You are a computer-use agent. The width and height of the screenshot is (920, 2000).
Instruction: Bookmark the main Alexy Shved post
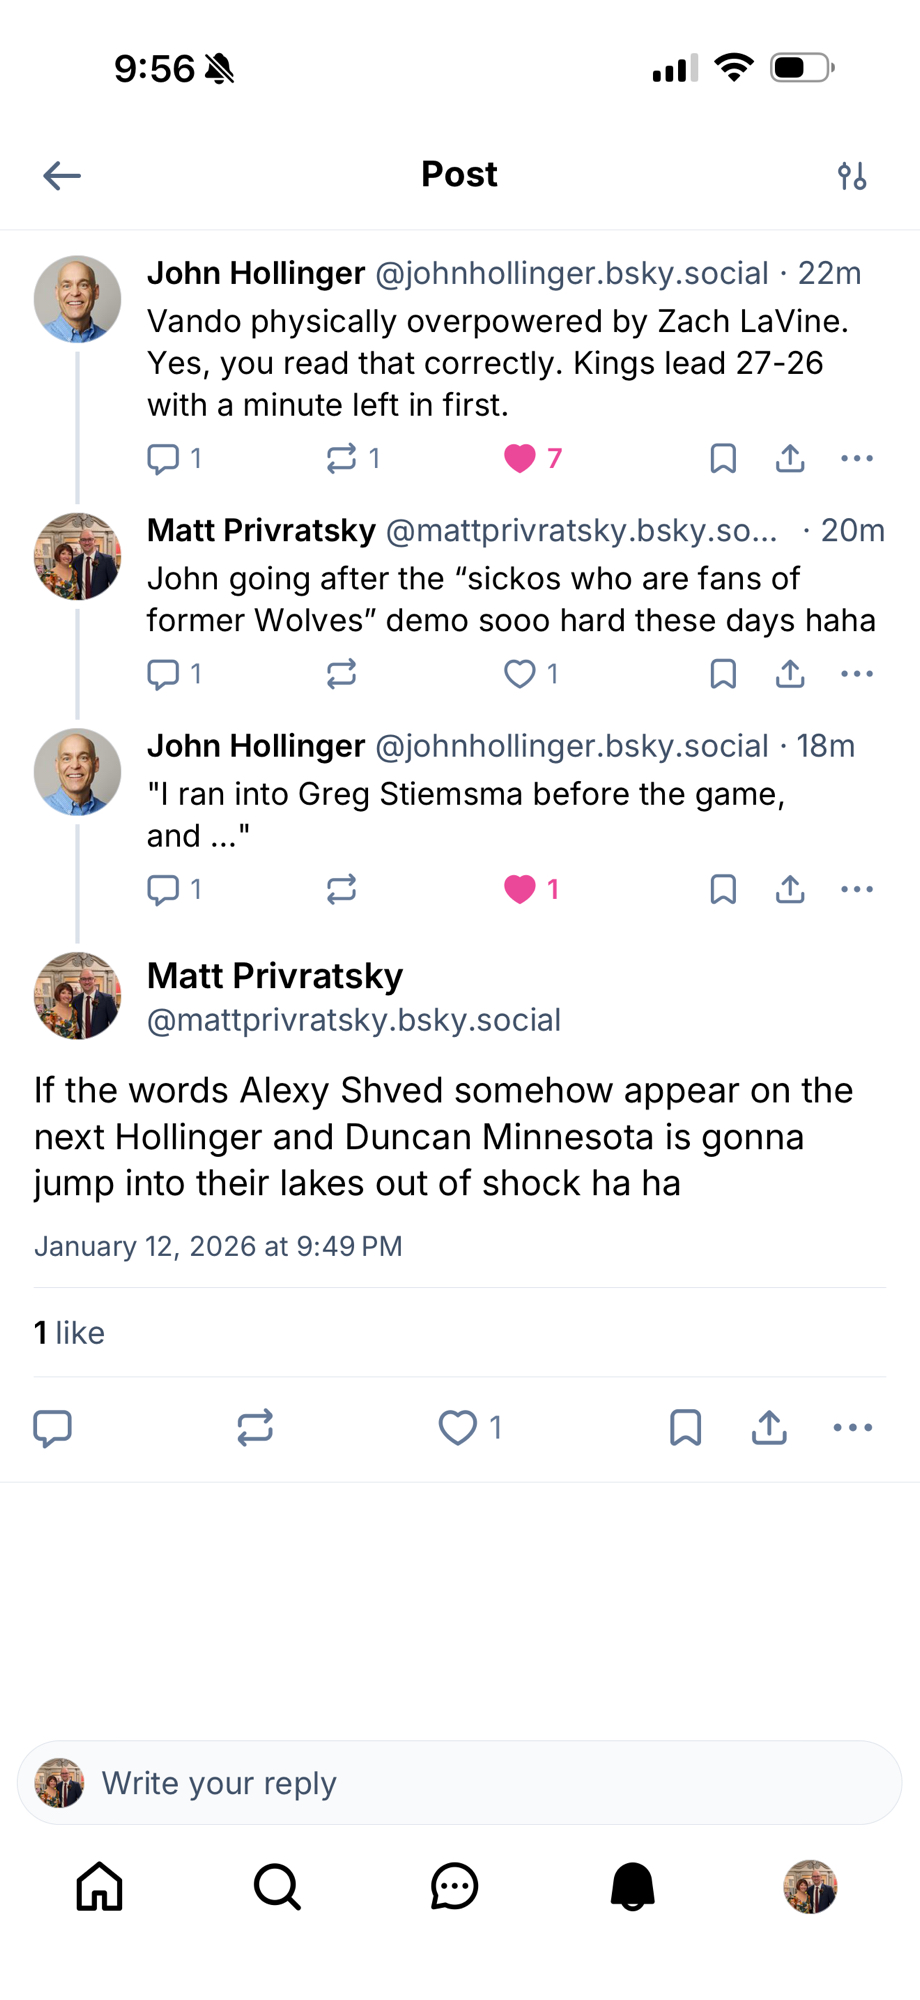pos(685,1428)
